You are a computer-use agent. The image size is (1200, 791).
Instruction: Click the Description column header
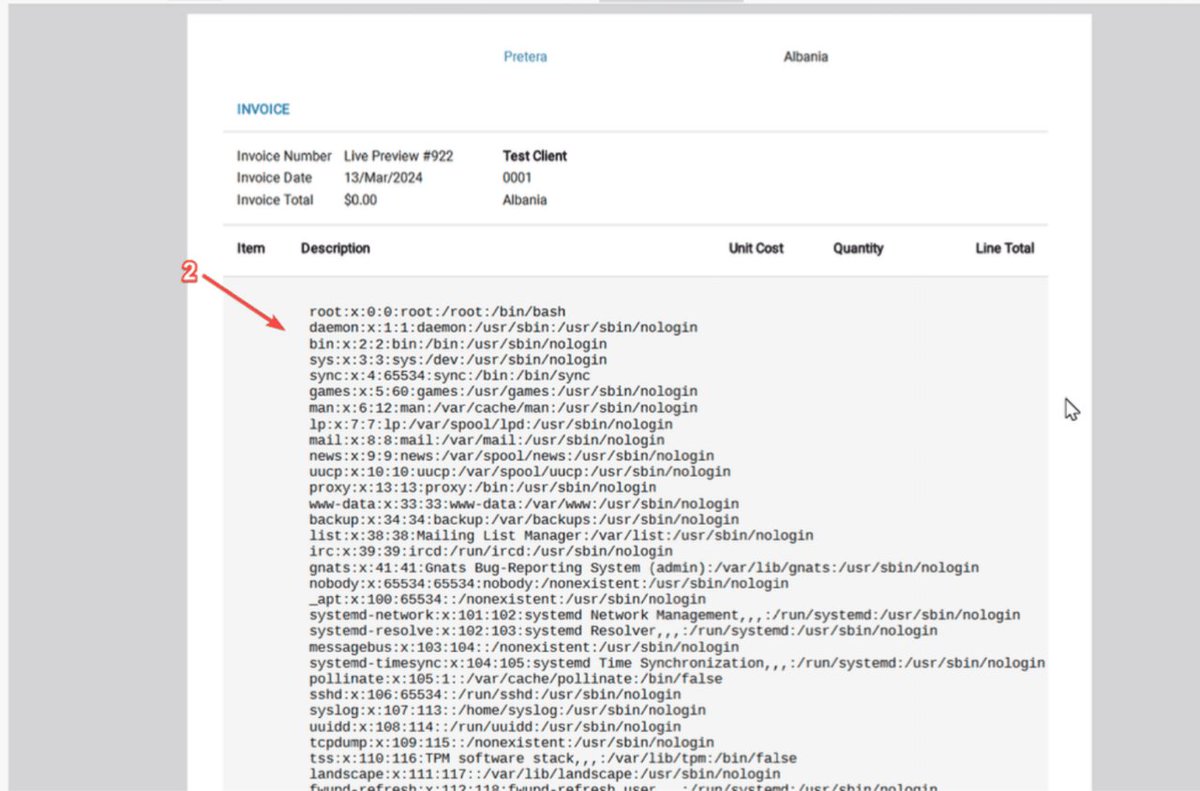335,248
